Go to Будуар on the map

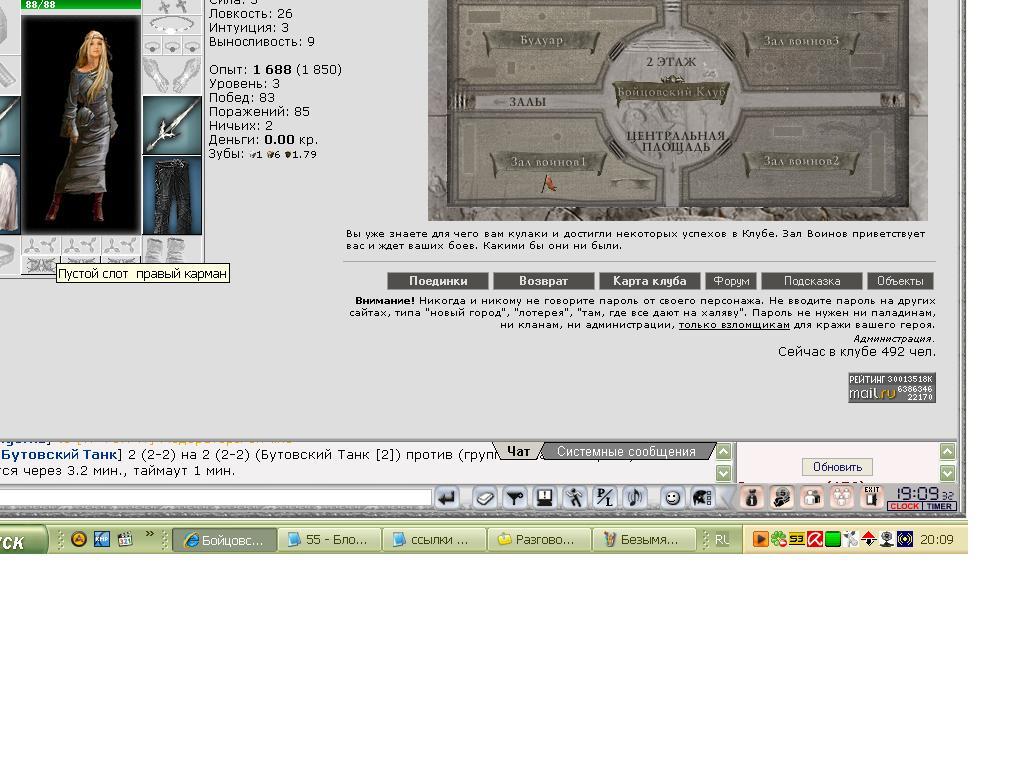point(541,40)
